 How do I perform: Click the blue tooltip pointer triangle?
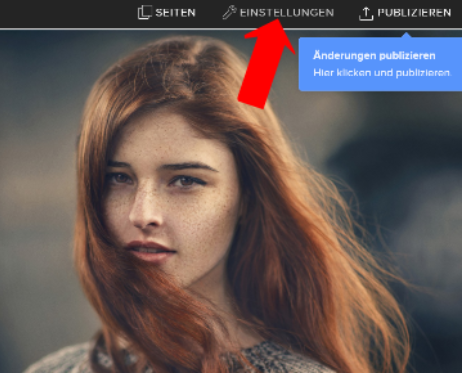406,35
